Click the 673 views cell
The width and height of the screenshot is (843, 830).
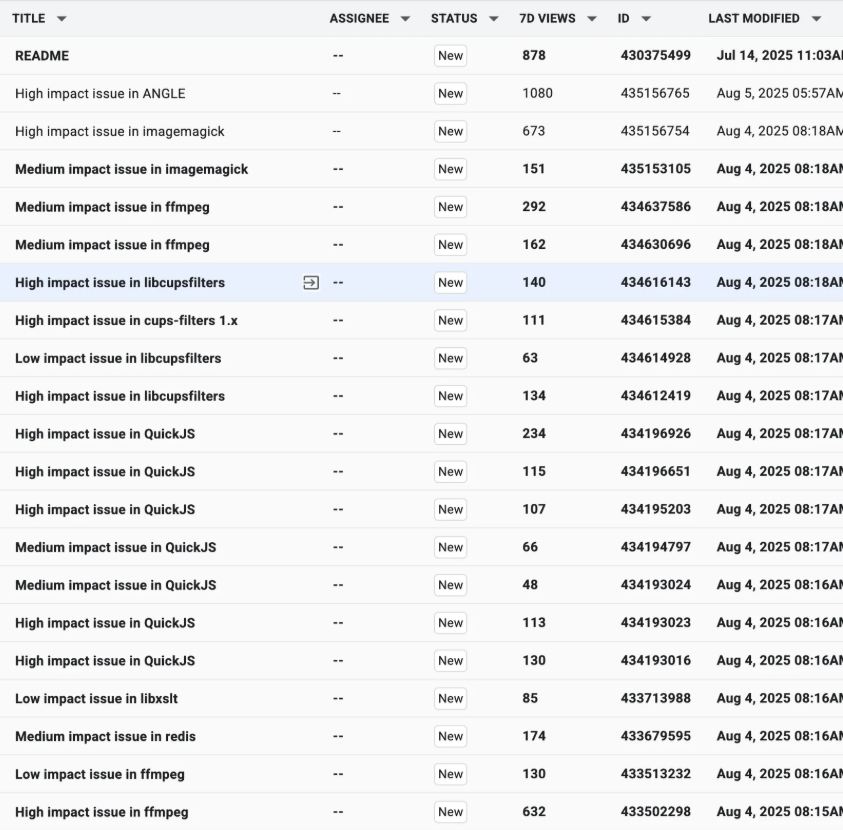click(533, 131)
